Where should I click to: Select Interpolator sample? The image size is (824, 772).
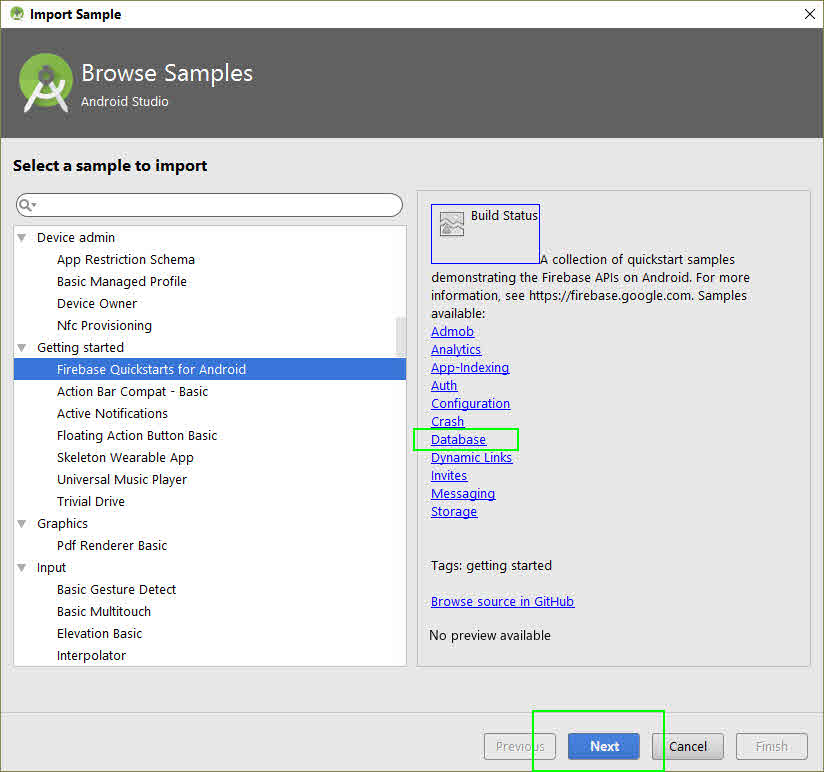91,655
